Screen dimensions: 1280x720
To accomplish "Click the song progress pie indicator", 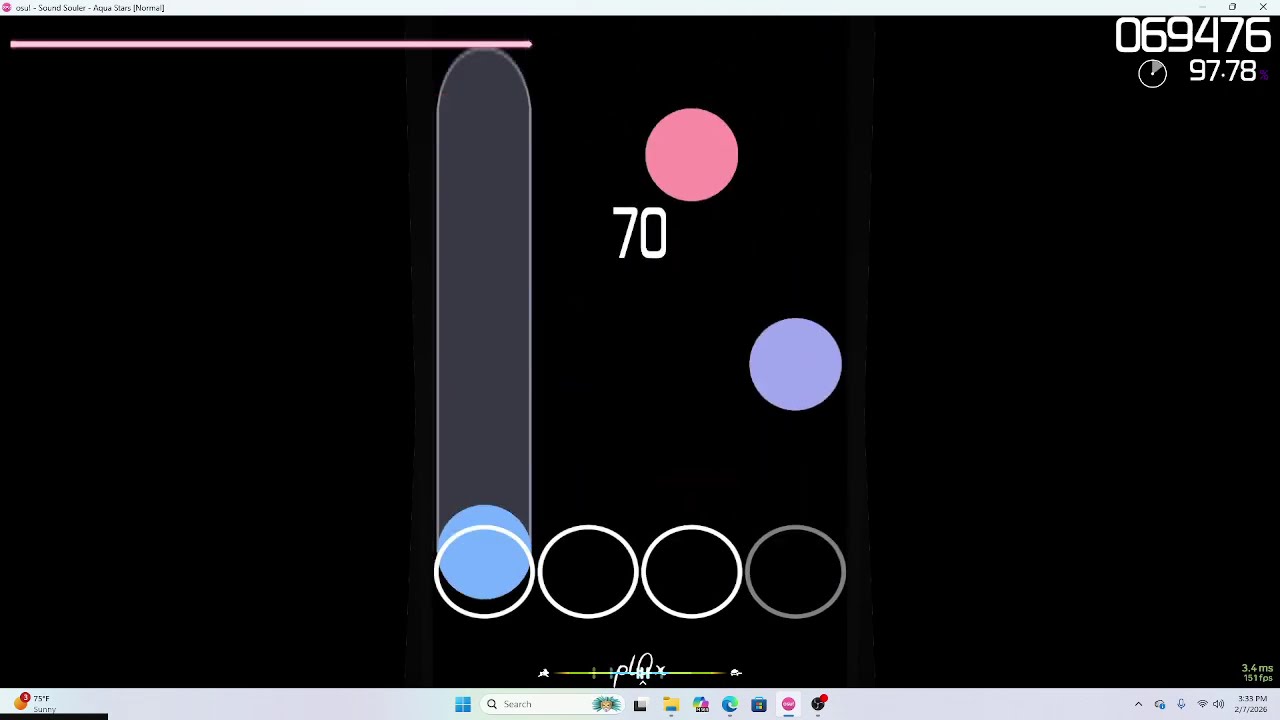I will coord(1152,73).
